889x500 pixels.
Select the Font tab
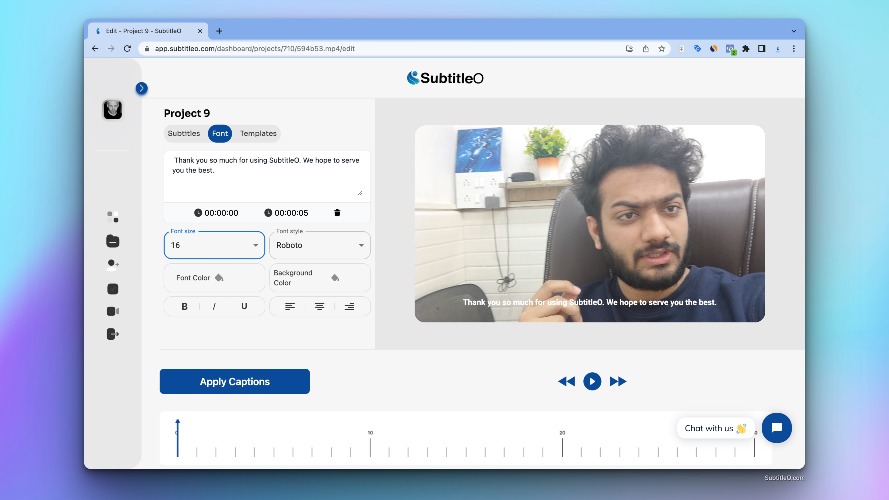[220, 133]
